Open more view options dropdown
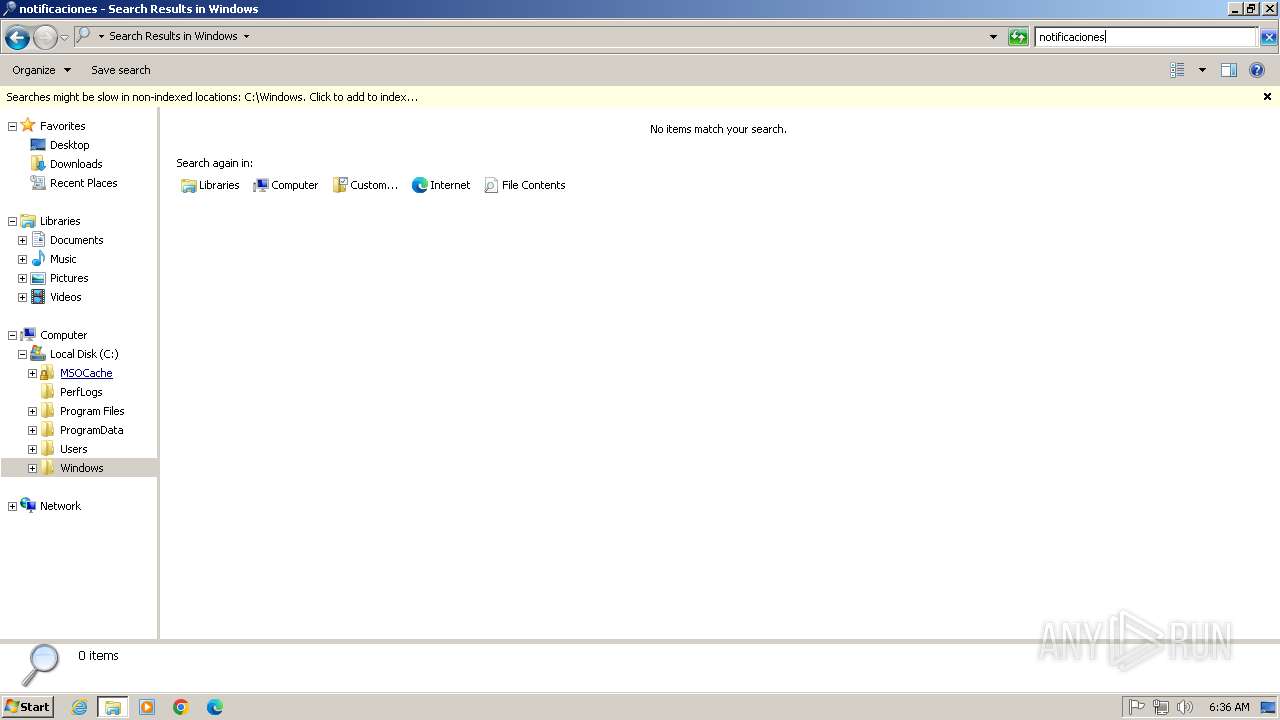This screenshot has width=1280, height=720. click(1202, 70)
